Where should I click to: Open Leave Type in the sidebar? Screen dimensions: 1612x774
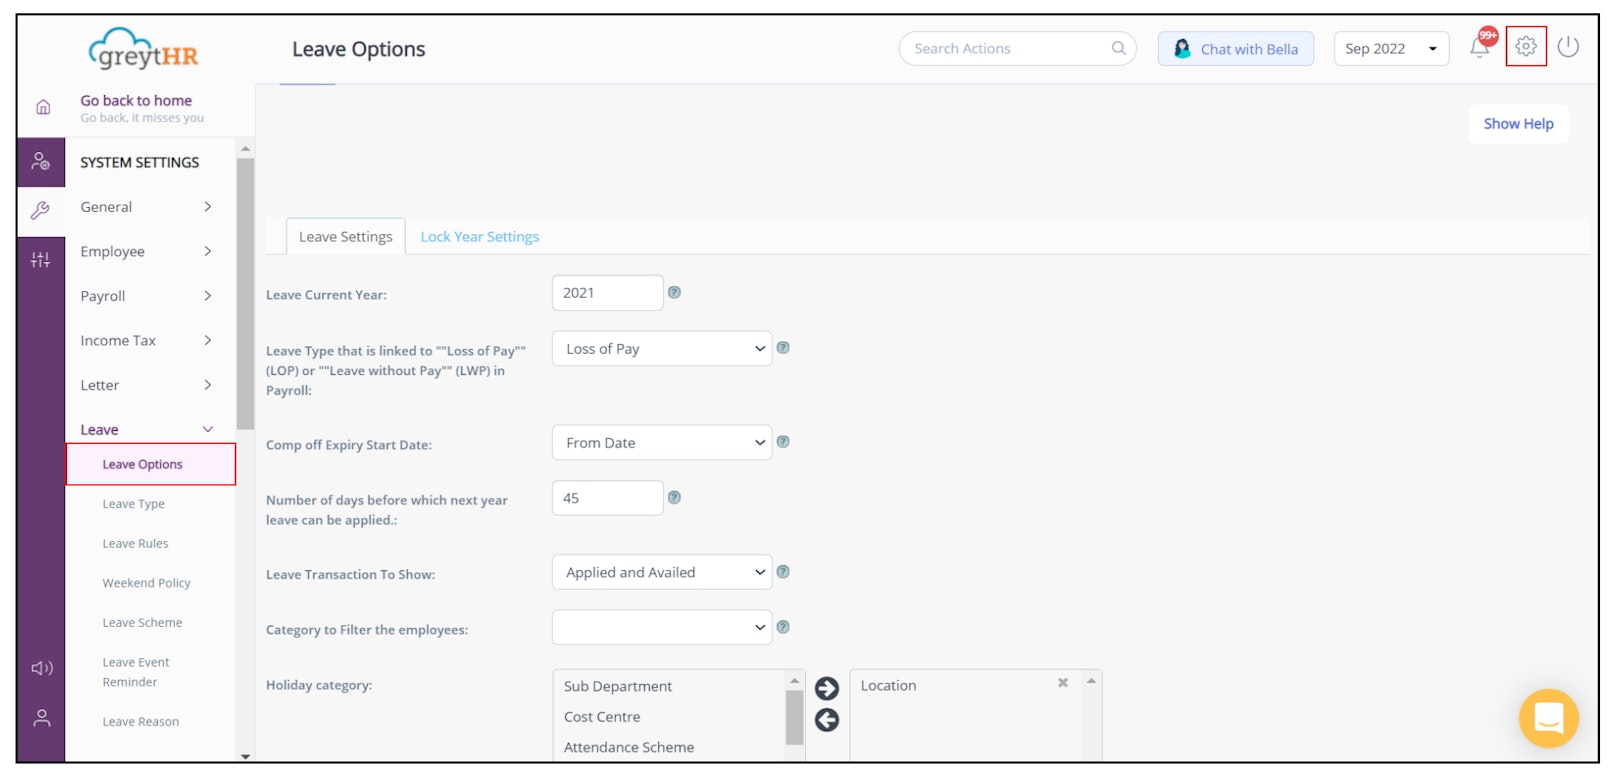coord(133,504)
